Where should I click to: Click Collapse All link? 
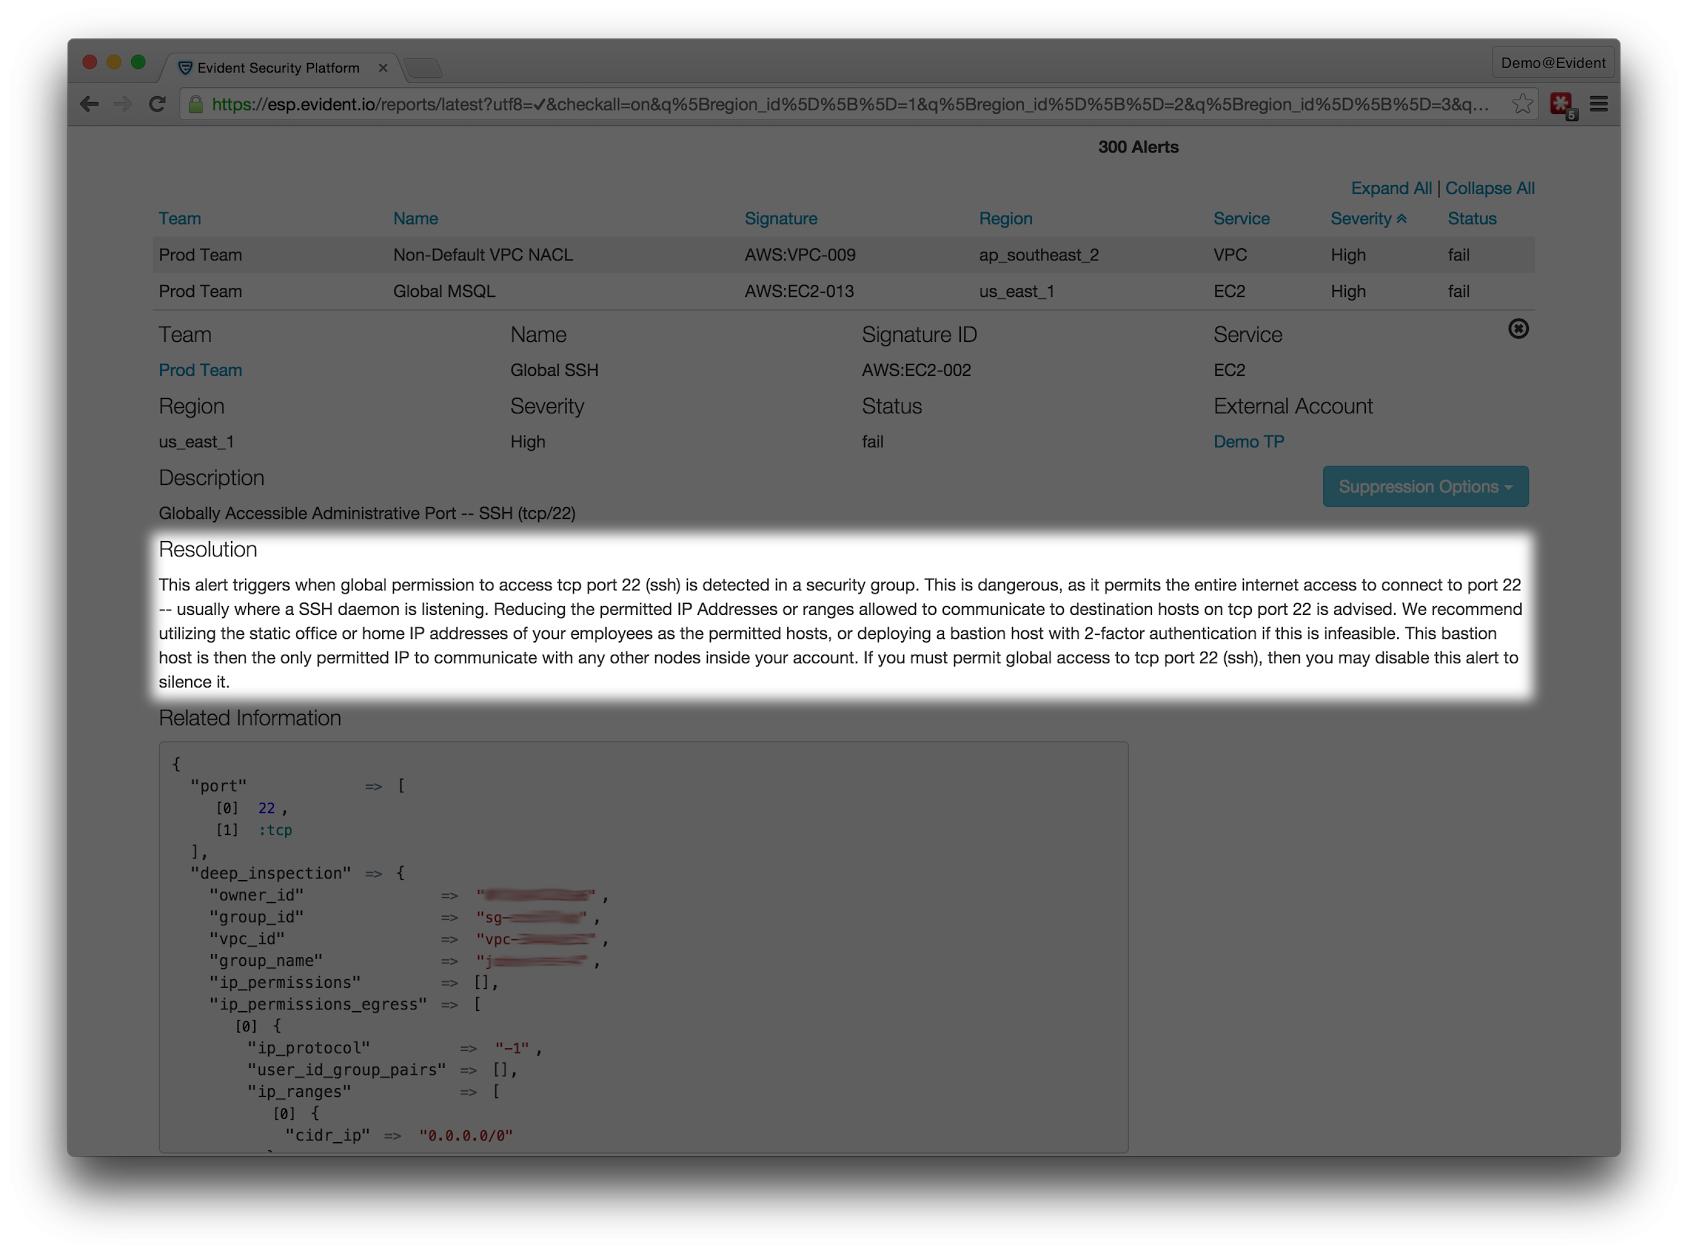click(x=1489, y=188)
